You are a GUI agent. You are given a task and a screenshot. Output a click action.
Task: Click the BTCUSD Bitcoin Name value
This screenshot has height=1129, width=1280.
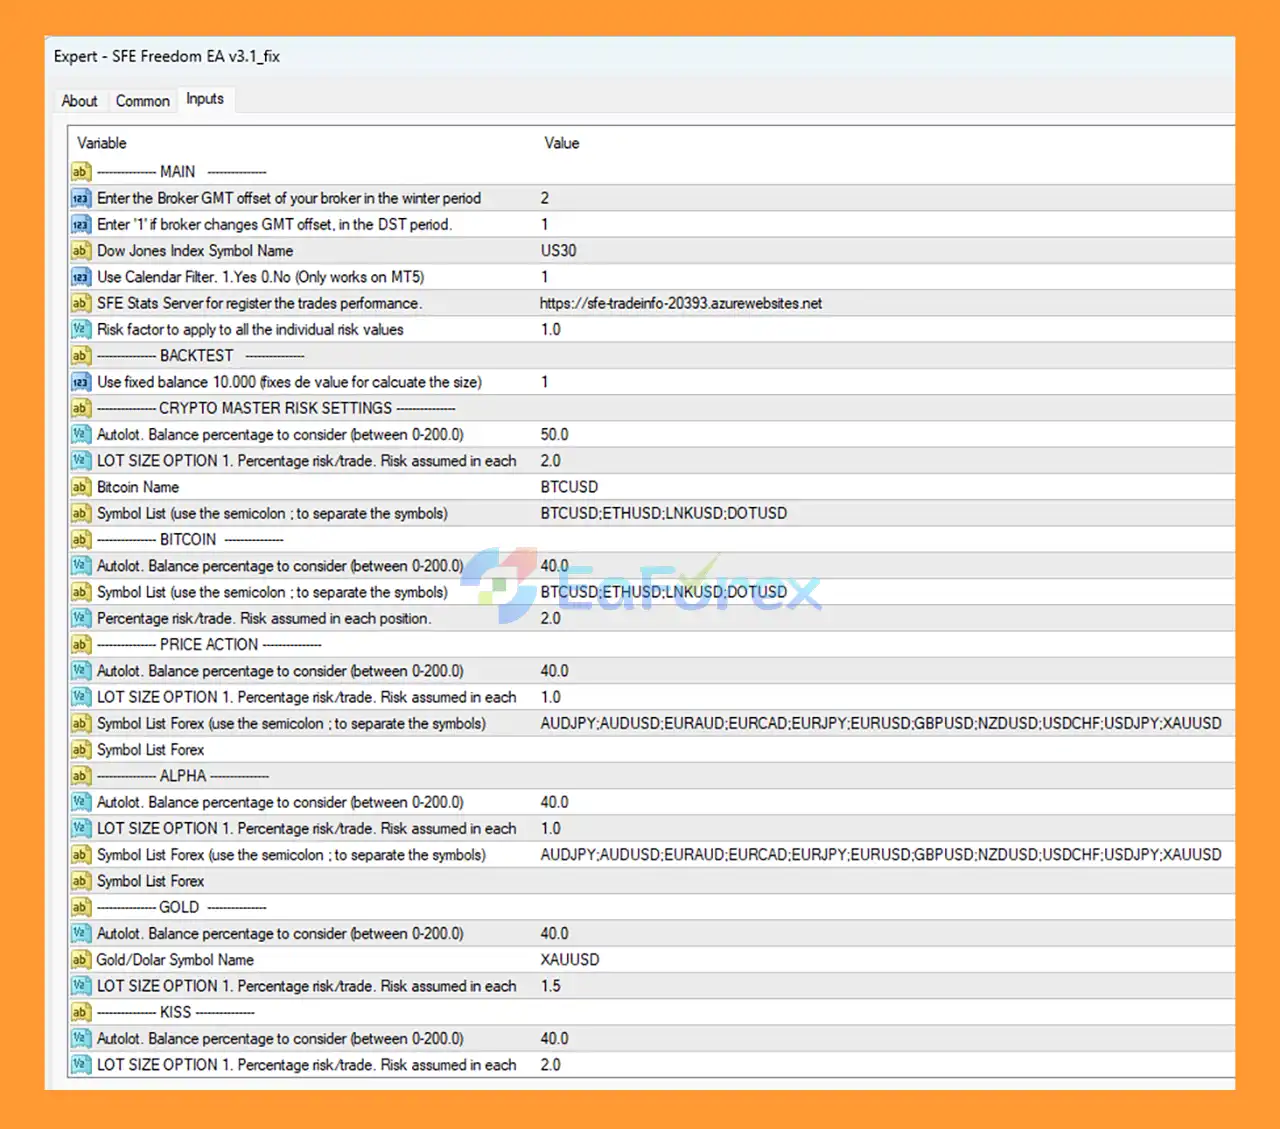click(x=569, y=487)
